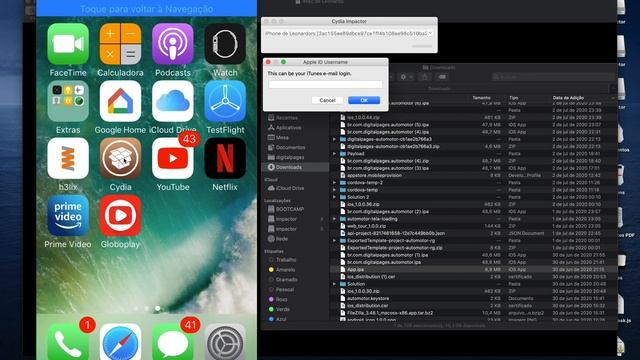Image resolution: width=640 pixels, height=360 pixels.
Task: Click Cancel in the Apple ID Username dialog
Action: click(327, 100)
